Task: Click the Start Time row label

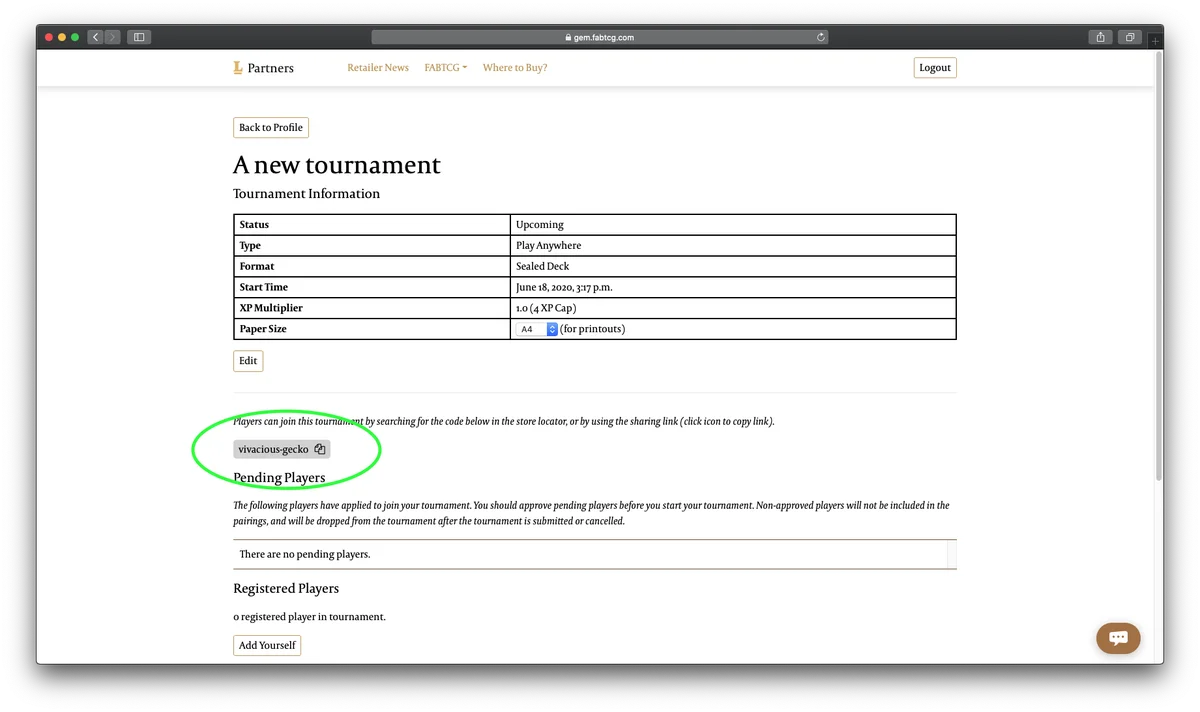Action: [x=264, y=288]
